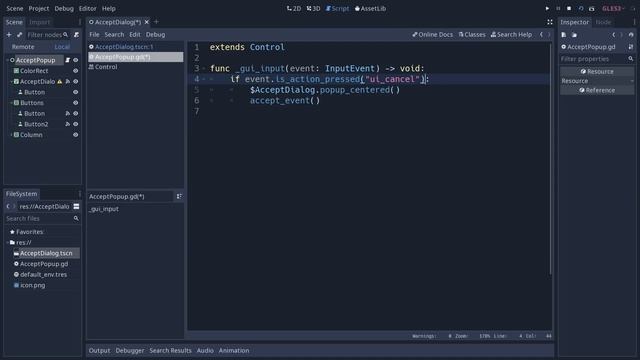
Task: Show the AcceptDialog node configuration warning
Action: point(60,82)
